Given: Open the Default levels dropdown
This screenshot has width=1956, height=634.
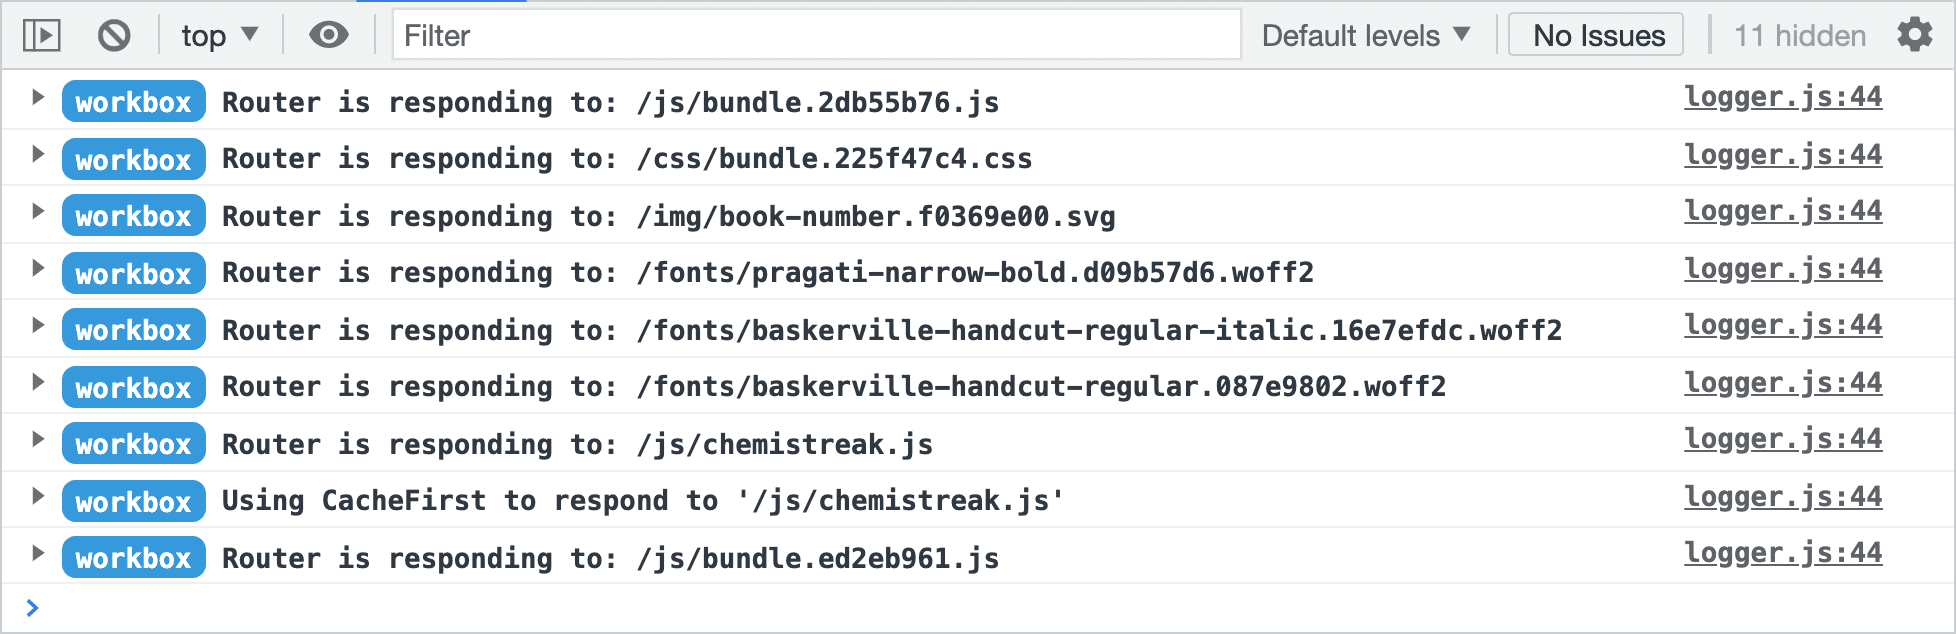Looking at the screenshot, I should click(x=1365, y=36).
